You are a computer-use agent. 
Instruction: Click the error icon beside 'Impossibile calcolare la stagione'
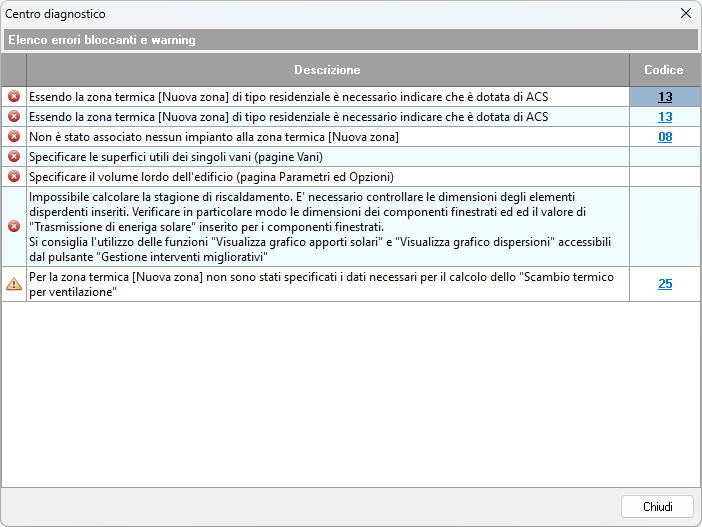coord(14,227)
